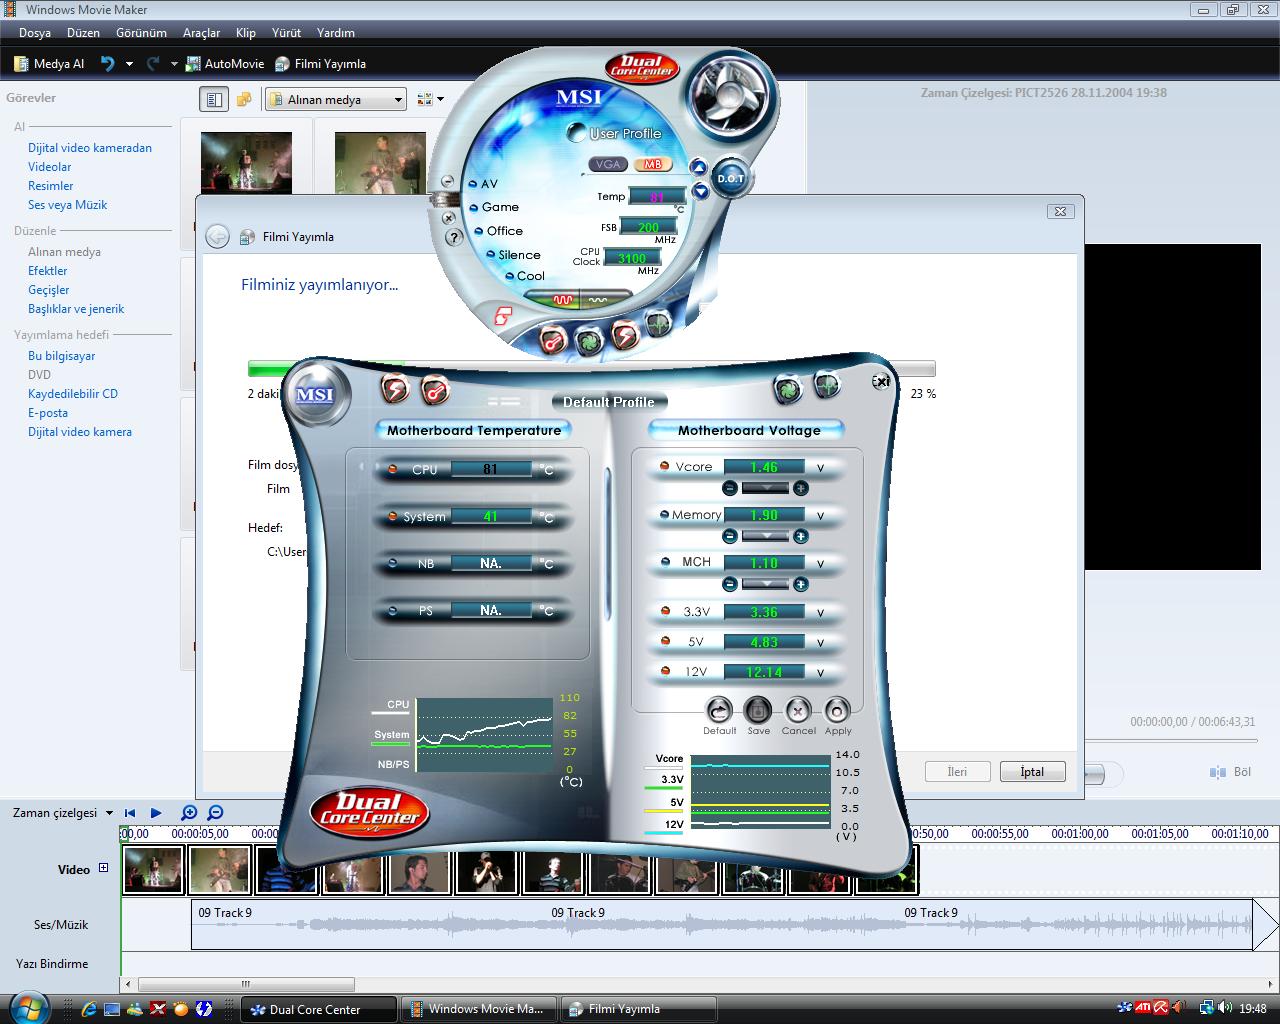Increase MCH voltage with plus button

click(800, 584)
